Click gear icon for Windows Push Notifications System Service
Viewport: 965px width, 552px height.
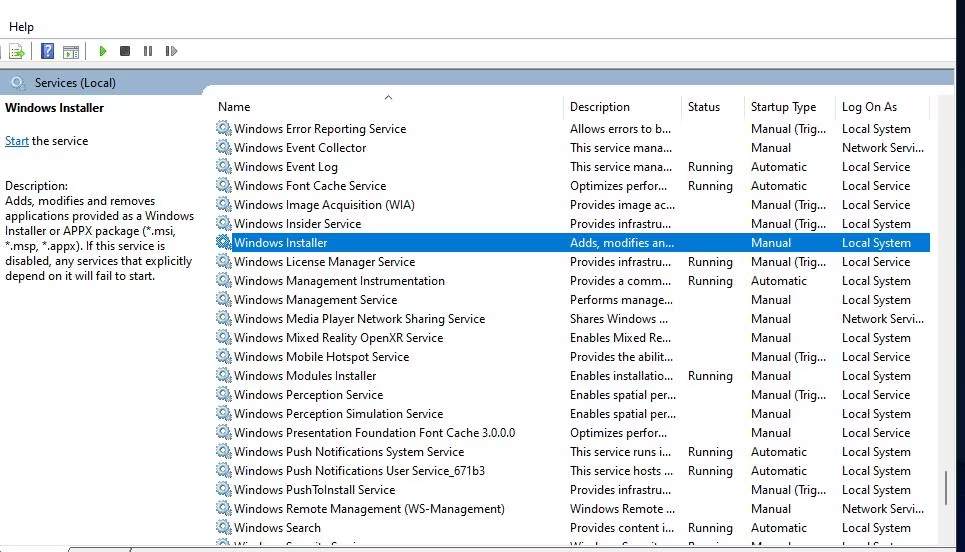[223, 452]
